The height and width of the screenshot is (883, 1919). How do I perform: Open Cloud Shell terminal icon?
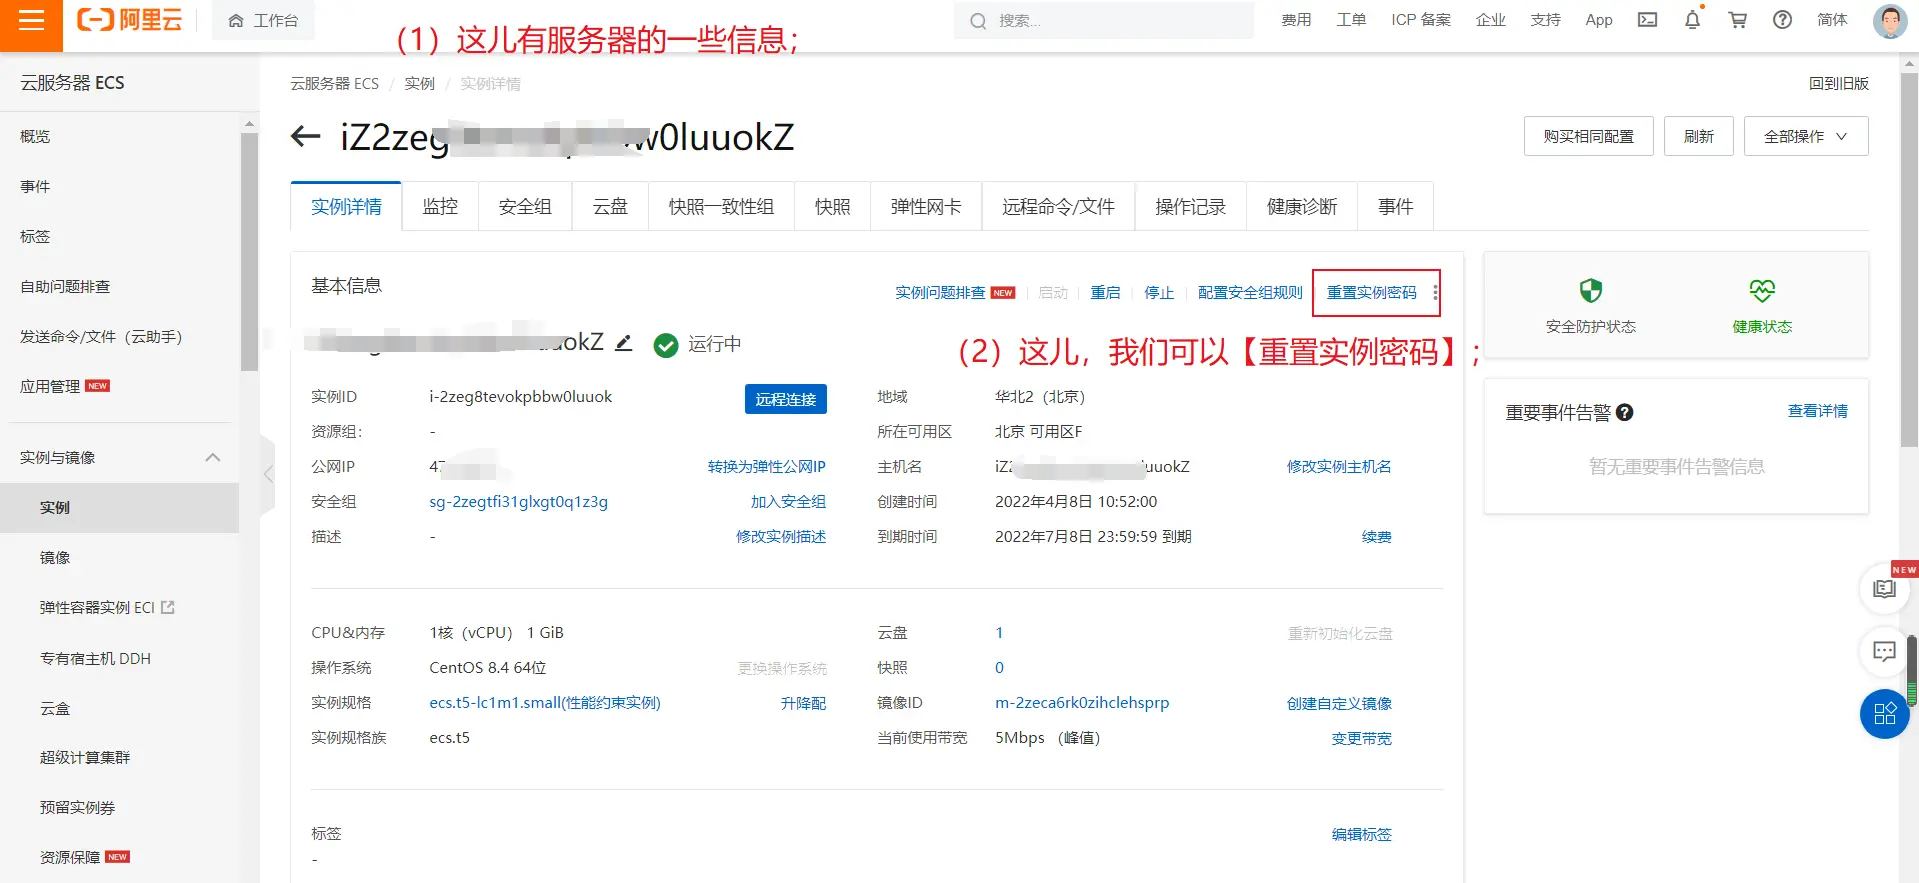(1647, 20)
